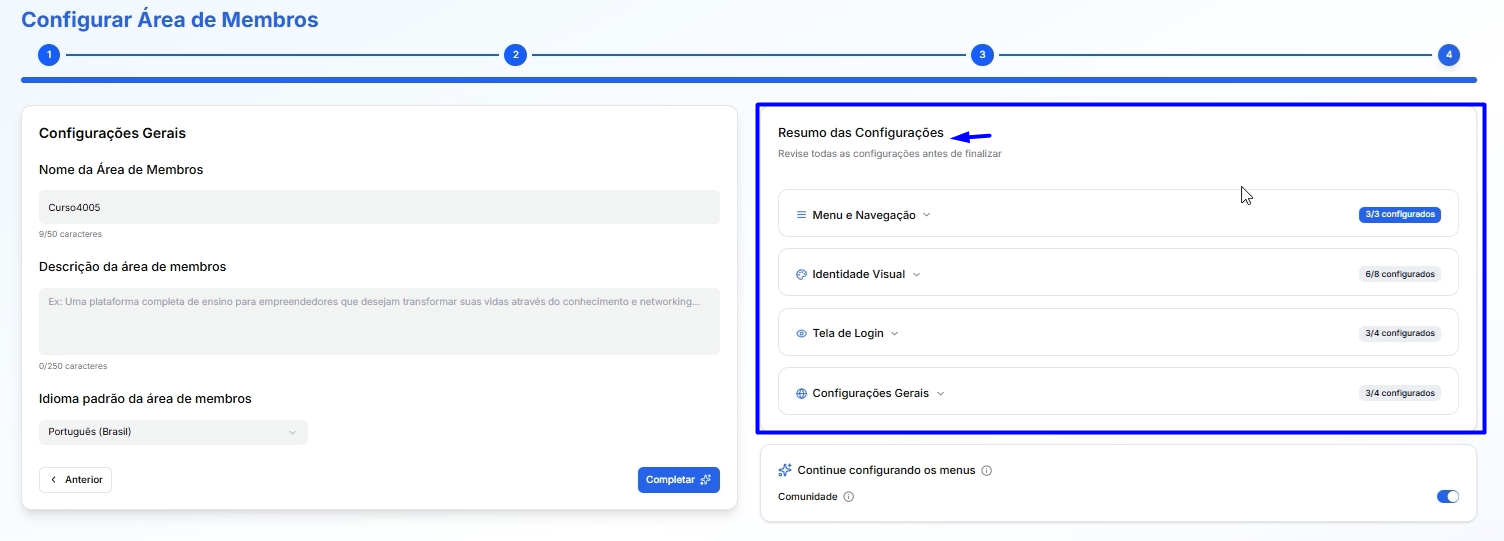Click the hamburger icon beside Menu e Navegação
Screen dimensions: 1504x541
801,215
